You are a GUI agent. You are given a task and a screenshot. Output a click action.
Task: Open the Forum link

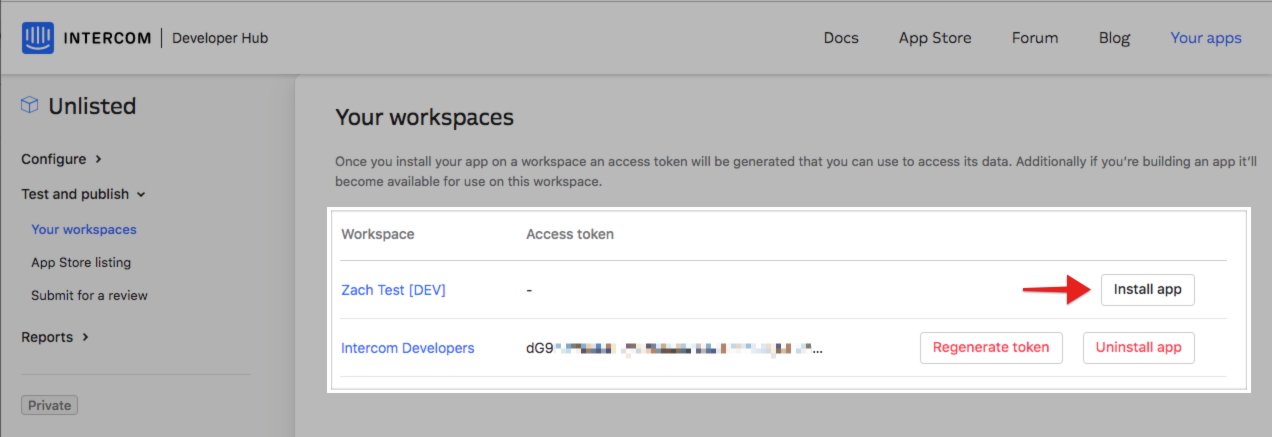pyautogui.click(x=1035, y=38)
